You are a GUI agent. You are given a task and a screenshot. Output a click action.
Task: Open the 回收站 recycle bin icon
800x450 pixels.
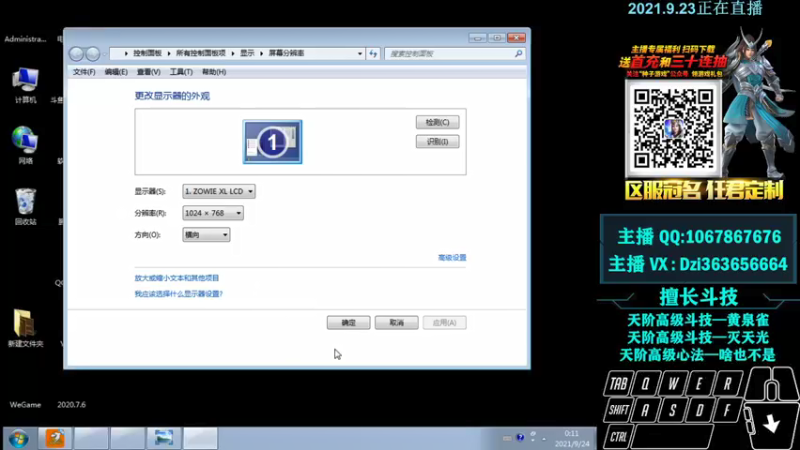[25, 207]
